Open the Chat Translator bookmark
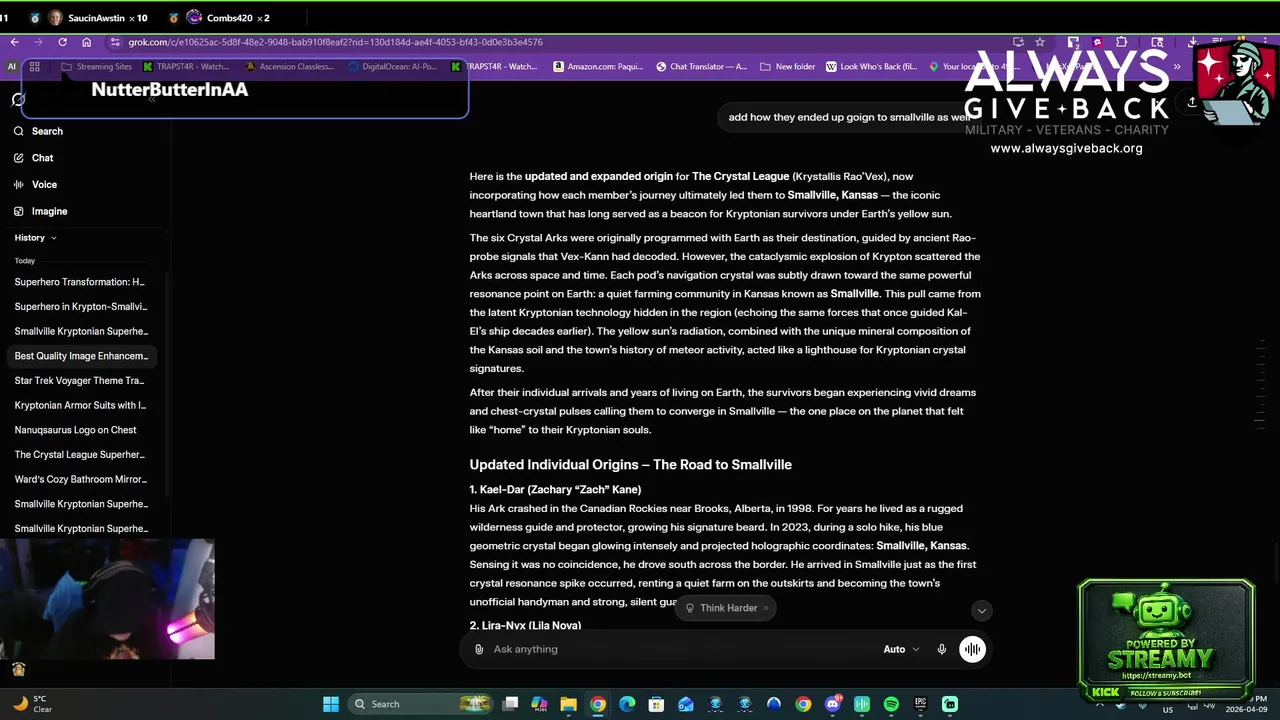The image size is (1280, 720). 701,67
